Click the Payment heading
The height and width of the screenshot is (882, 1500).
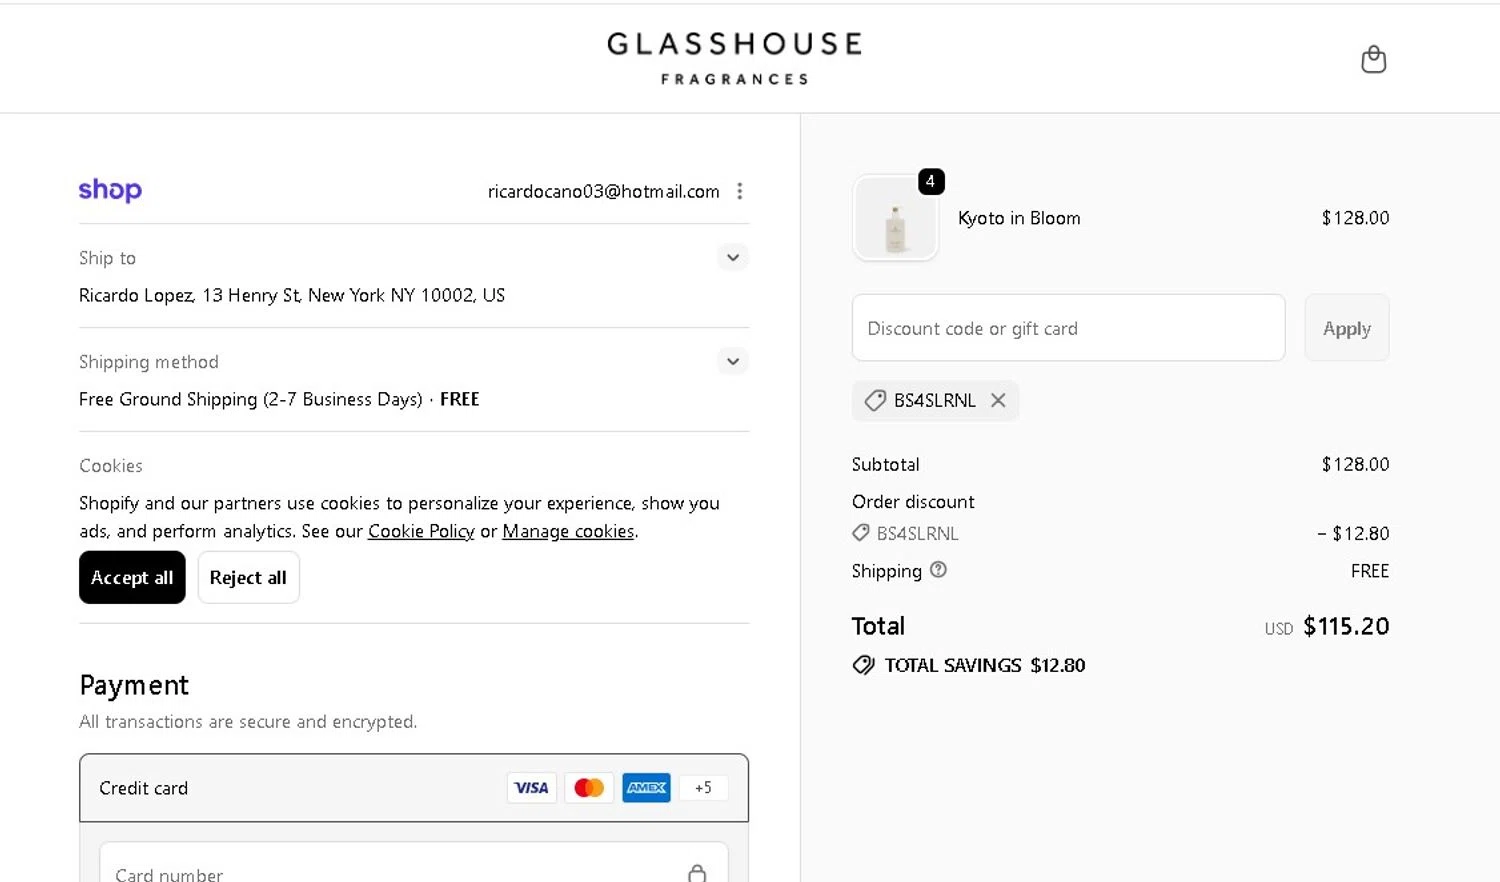coord(134,685)
